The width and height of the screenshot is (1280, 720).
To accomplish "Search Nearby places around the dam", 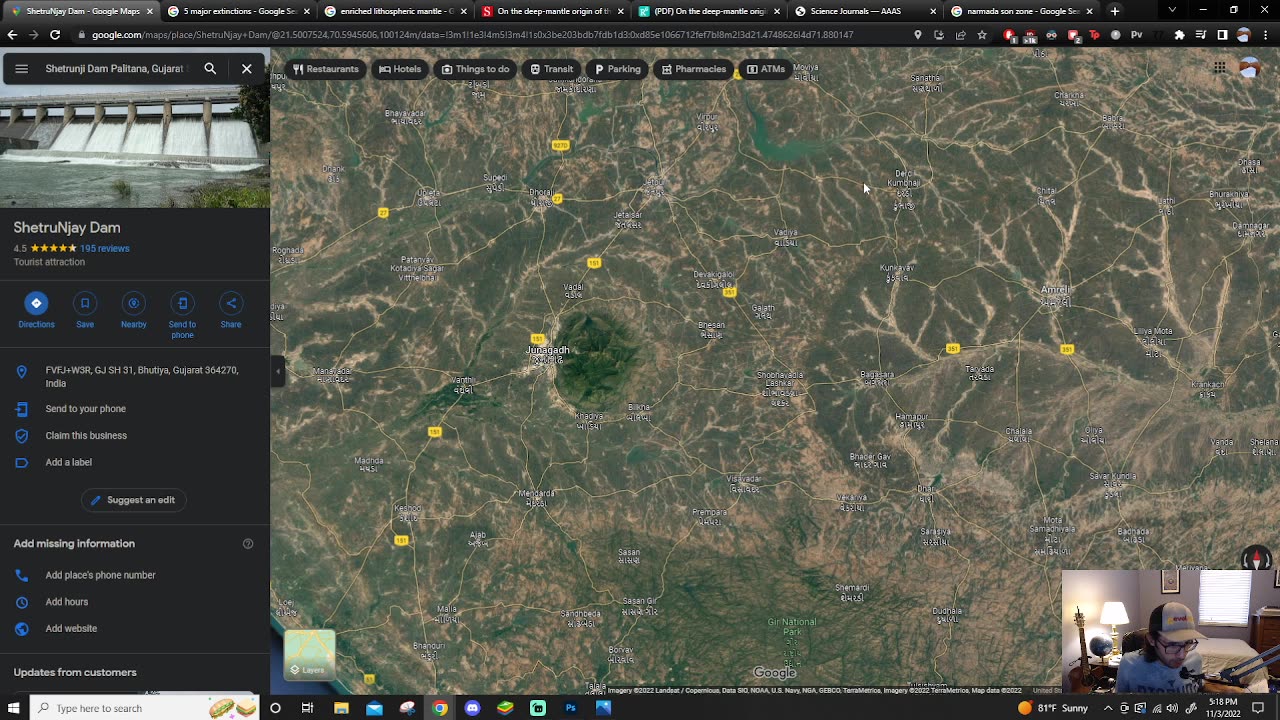I will coord(133,310).
